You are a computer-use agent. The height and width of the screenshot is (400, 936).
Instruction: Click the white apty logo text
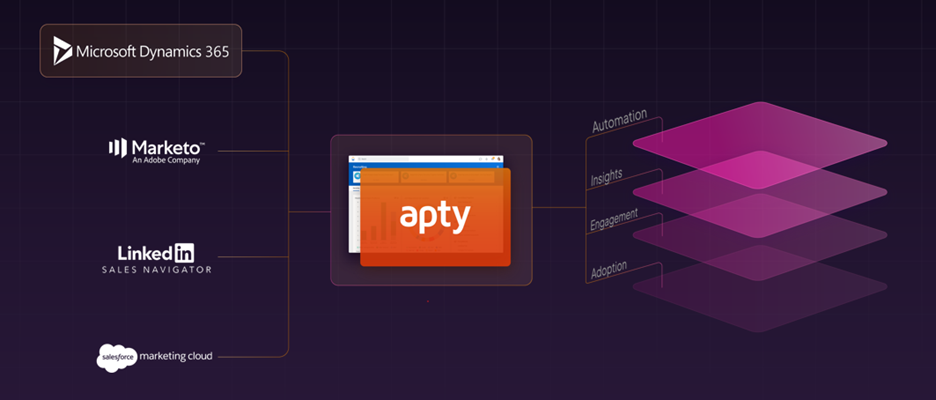click(434, 217)
